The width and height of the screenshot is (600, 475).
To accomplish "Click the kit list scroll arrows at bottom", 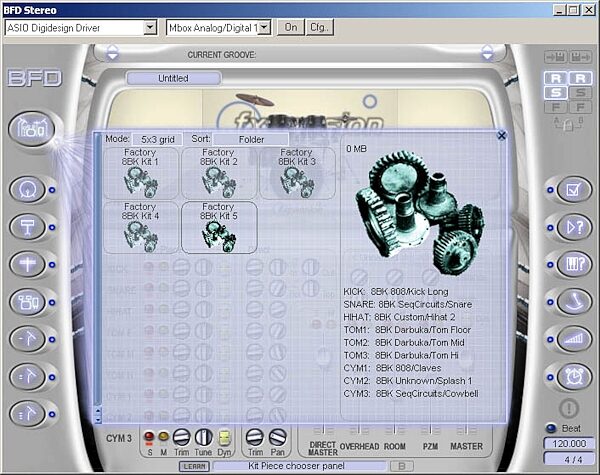I will [98, 415].
